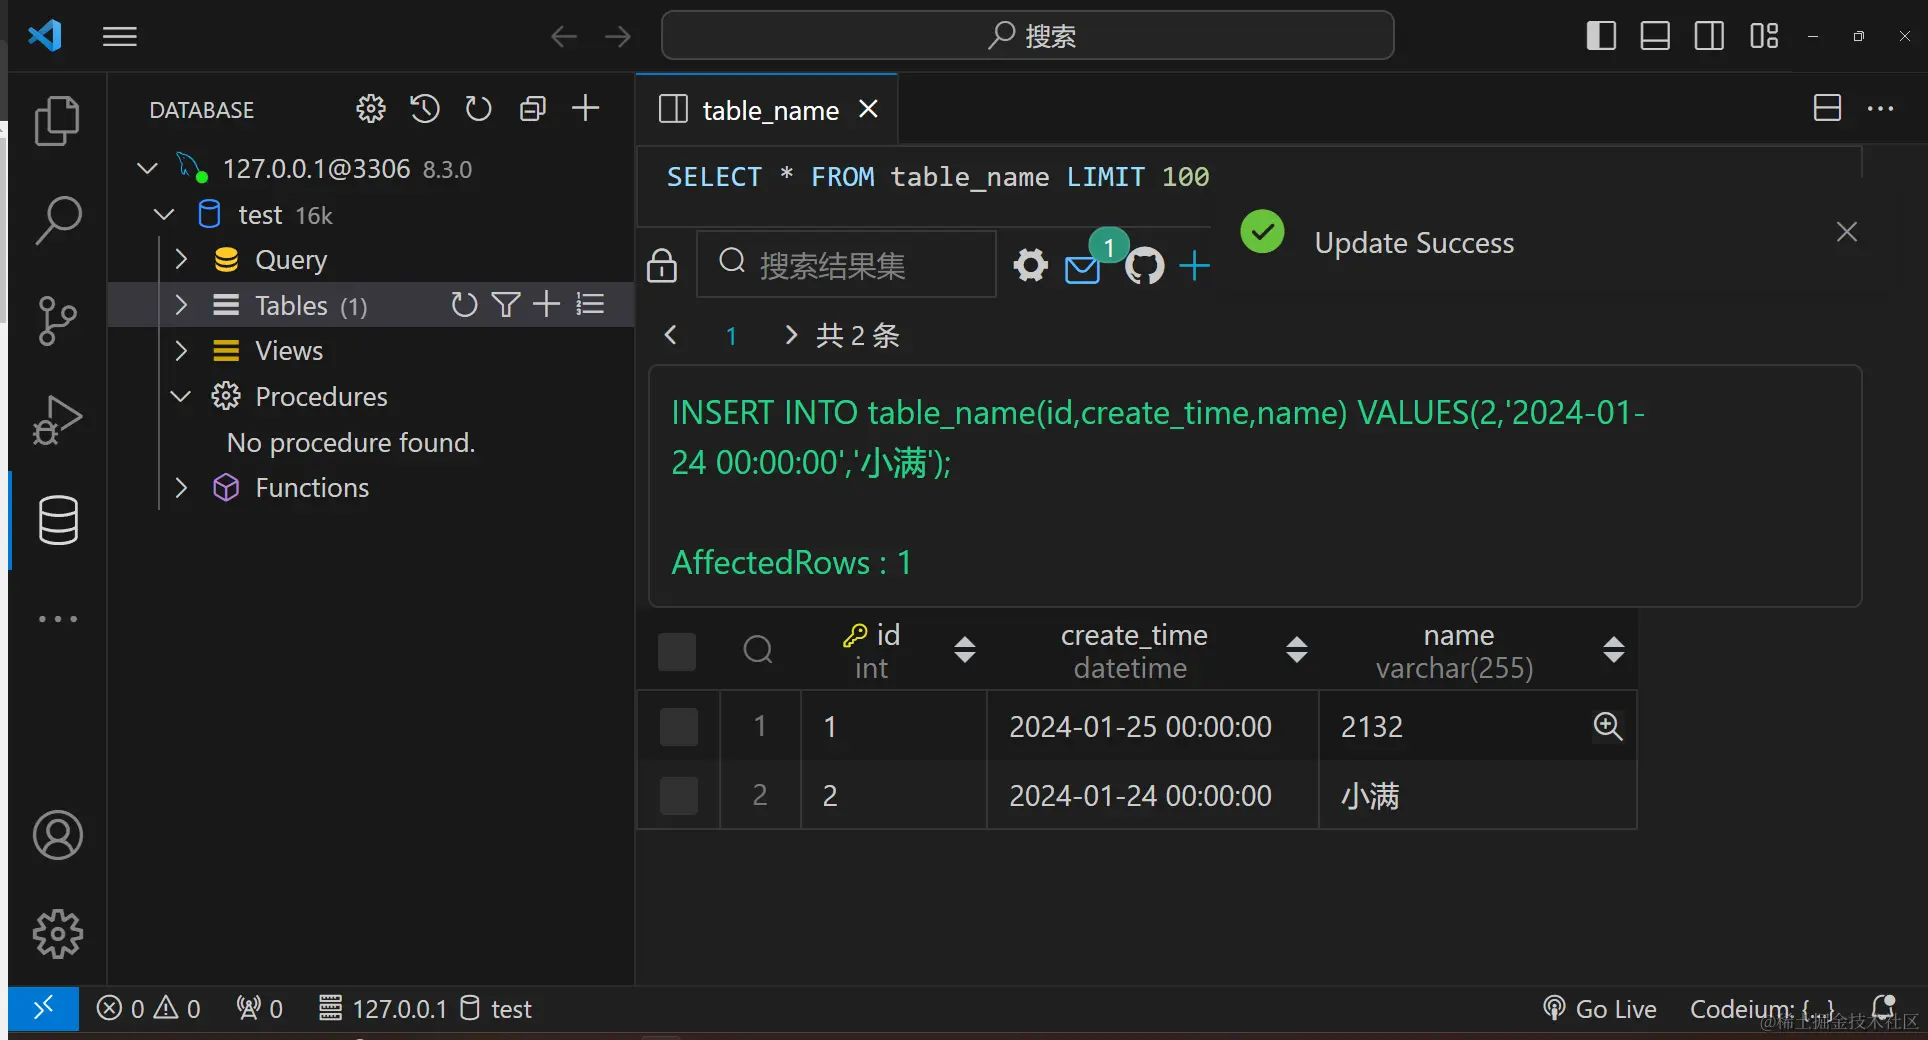Toggle the secondary side bar
1928x1040 pixels.
tap(1709, 36)
